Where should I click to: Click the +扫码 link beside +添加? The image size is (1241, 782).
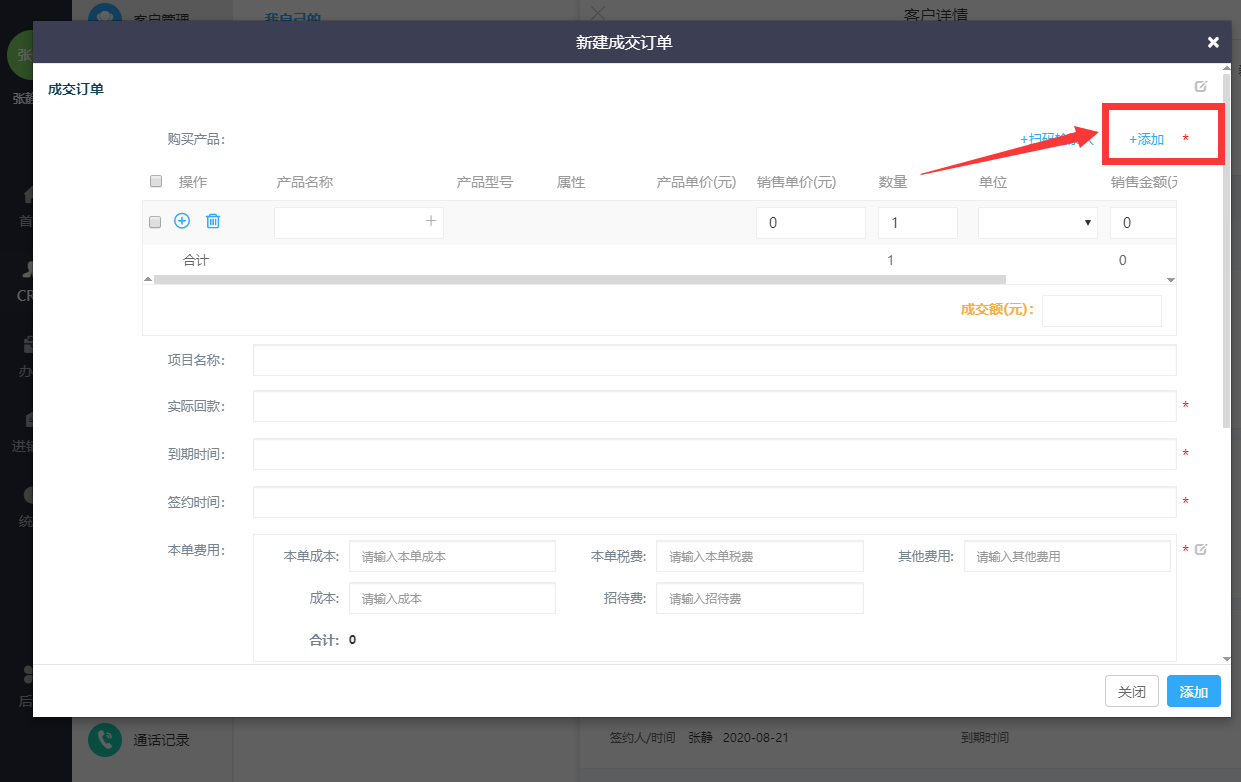(1056, 139)
